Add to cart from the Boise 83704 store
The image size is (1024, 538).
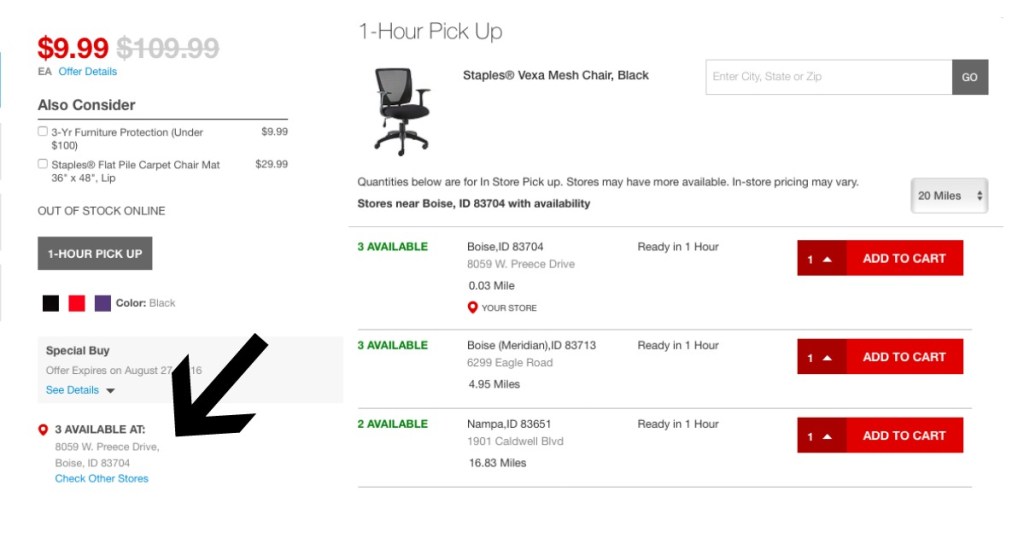pyautogui.click(x=904, y=258)
